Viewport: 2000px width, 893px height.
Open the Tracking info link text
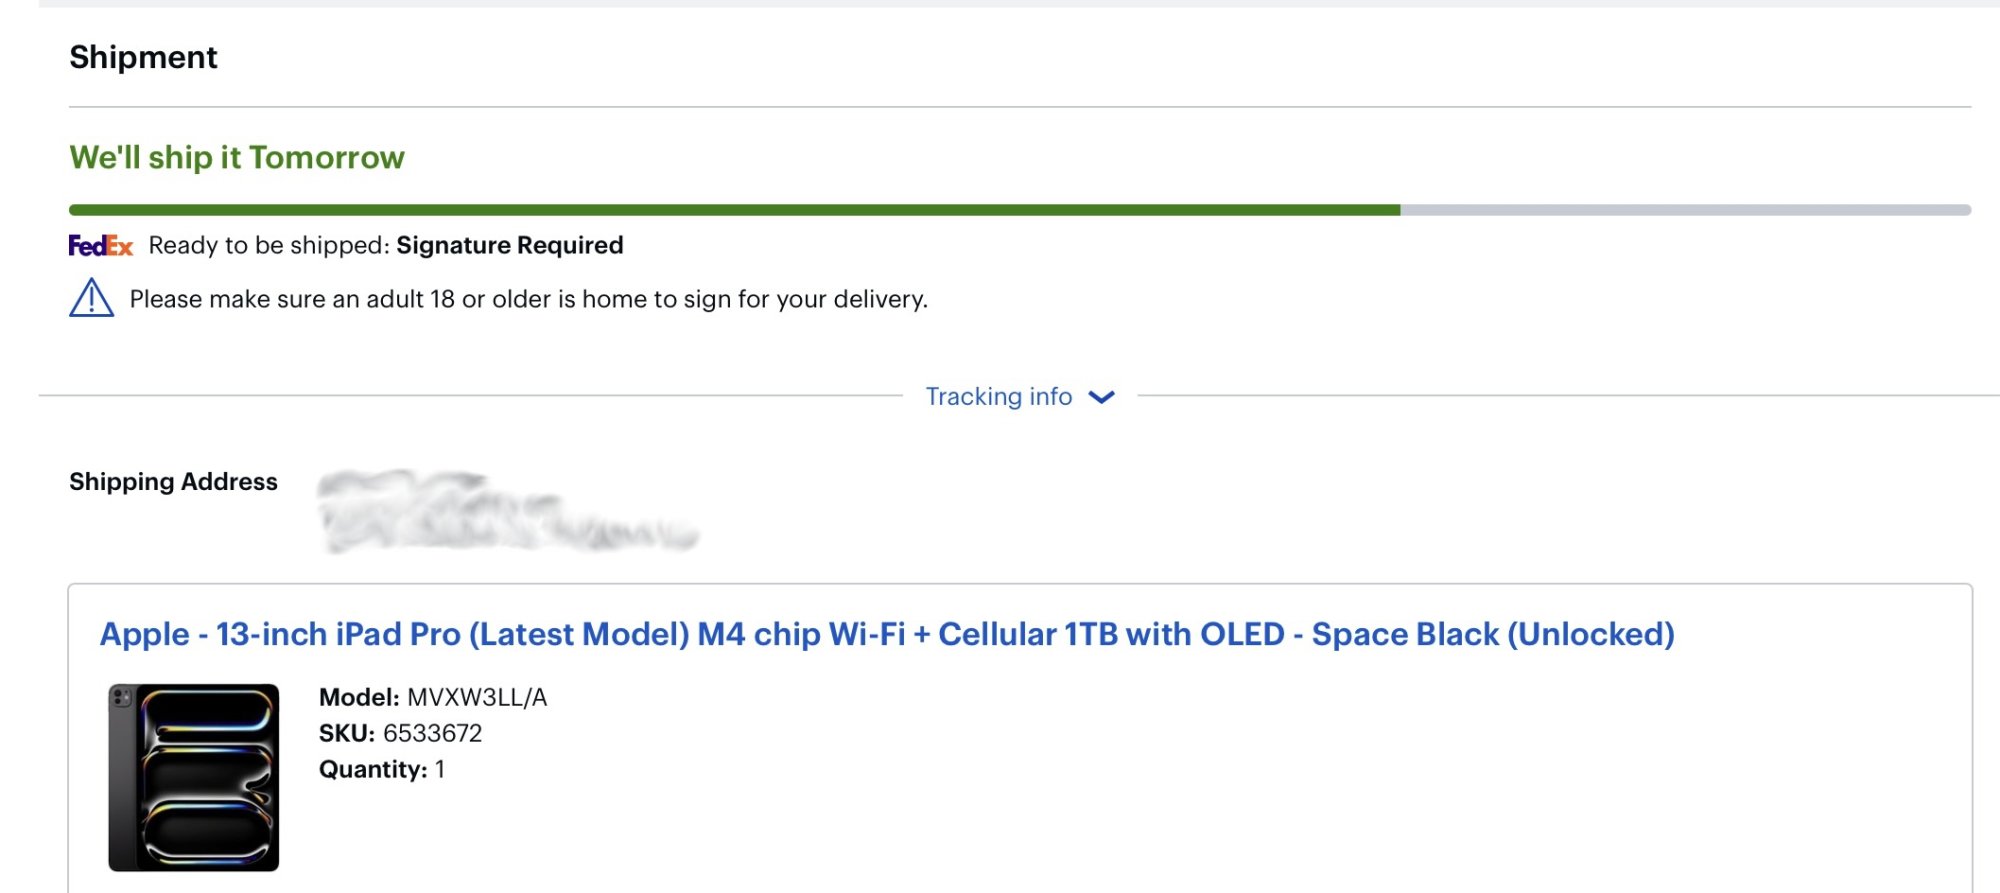pyautogui.click(x=998, y=397)
